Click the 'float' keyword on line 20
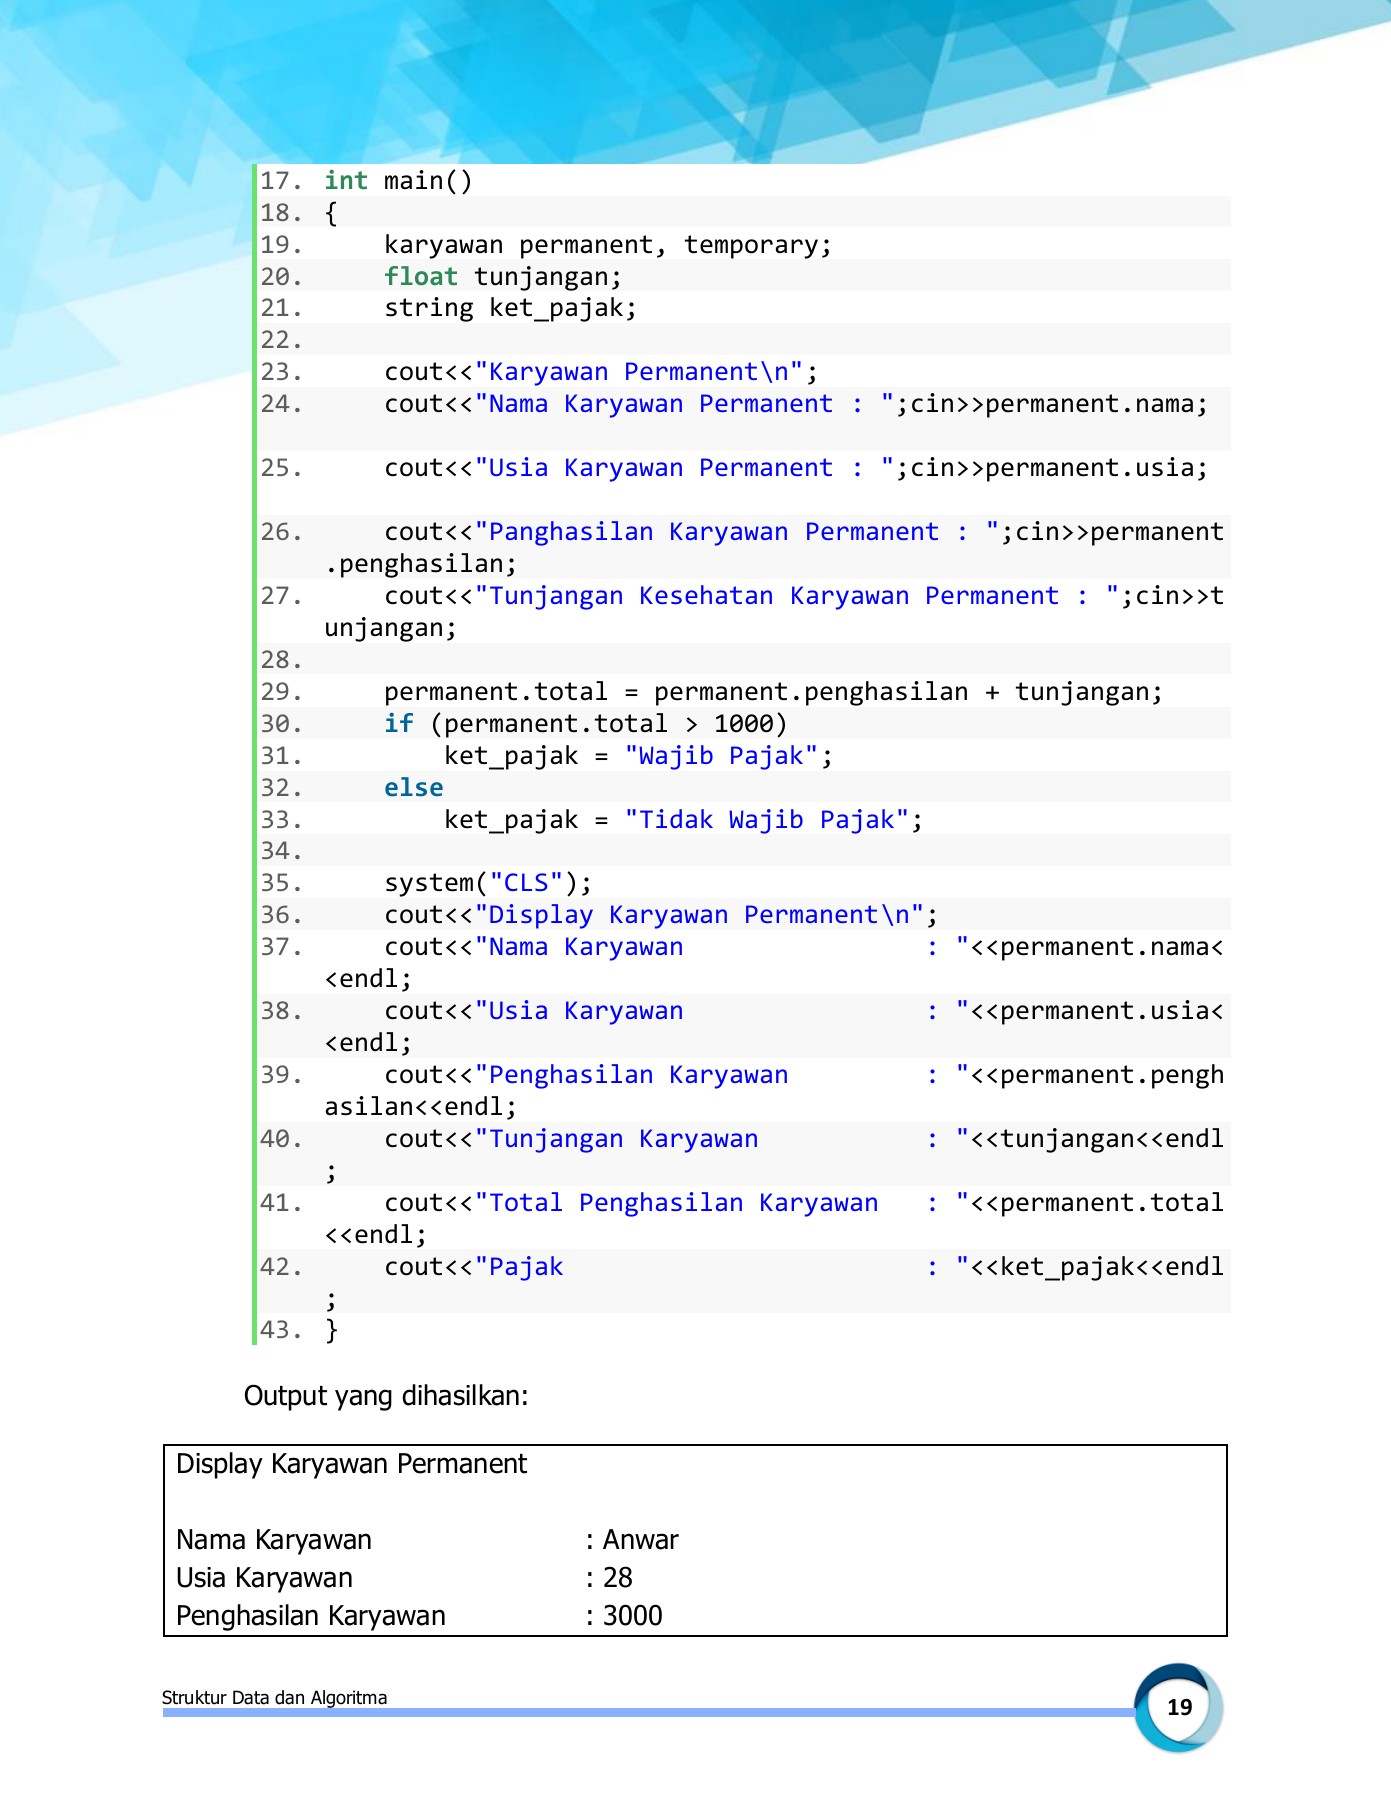Screen dimensions: 1391x1800 [421, 277]
